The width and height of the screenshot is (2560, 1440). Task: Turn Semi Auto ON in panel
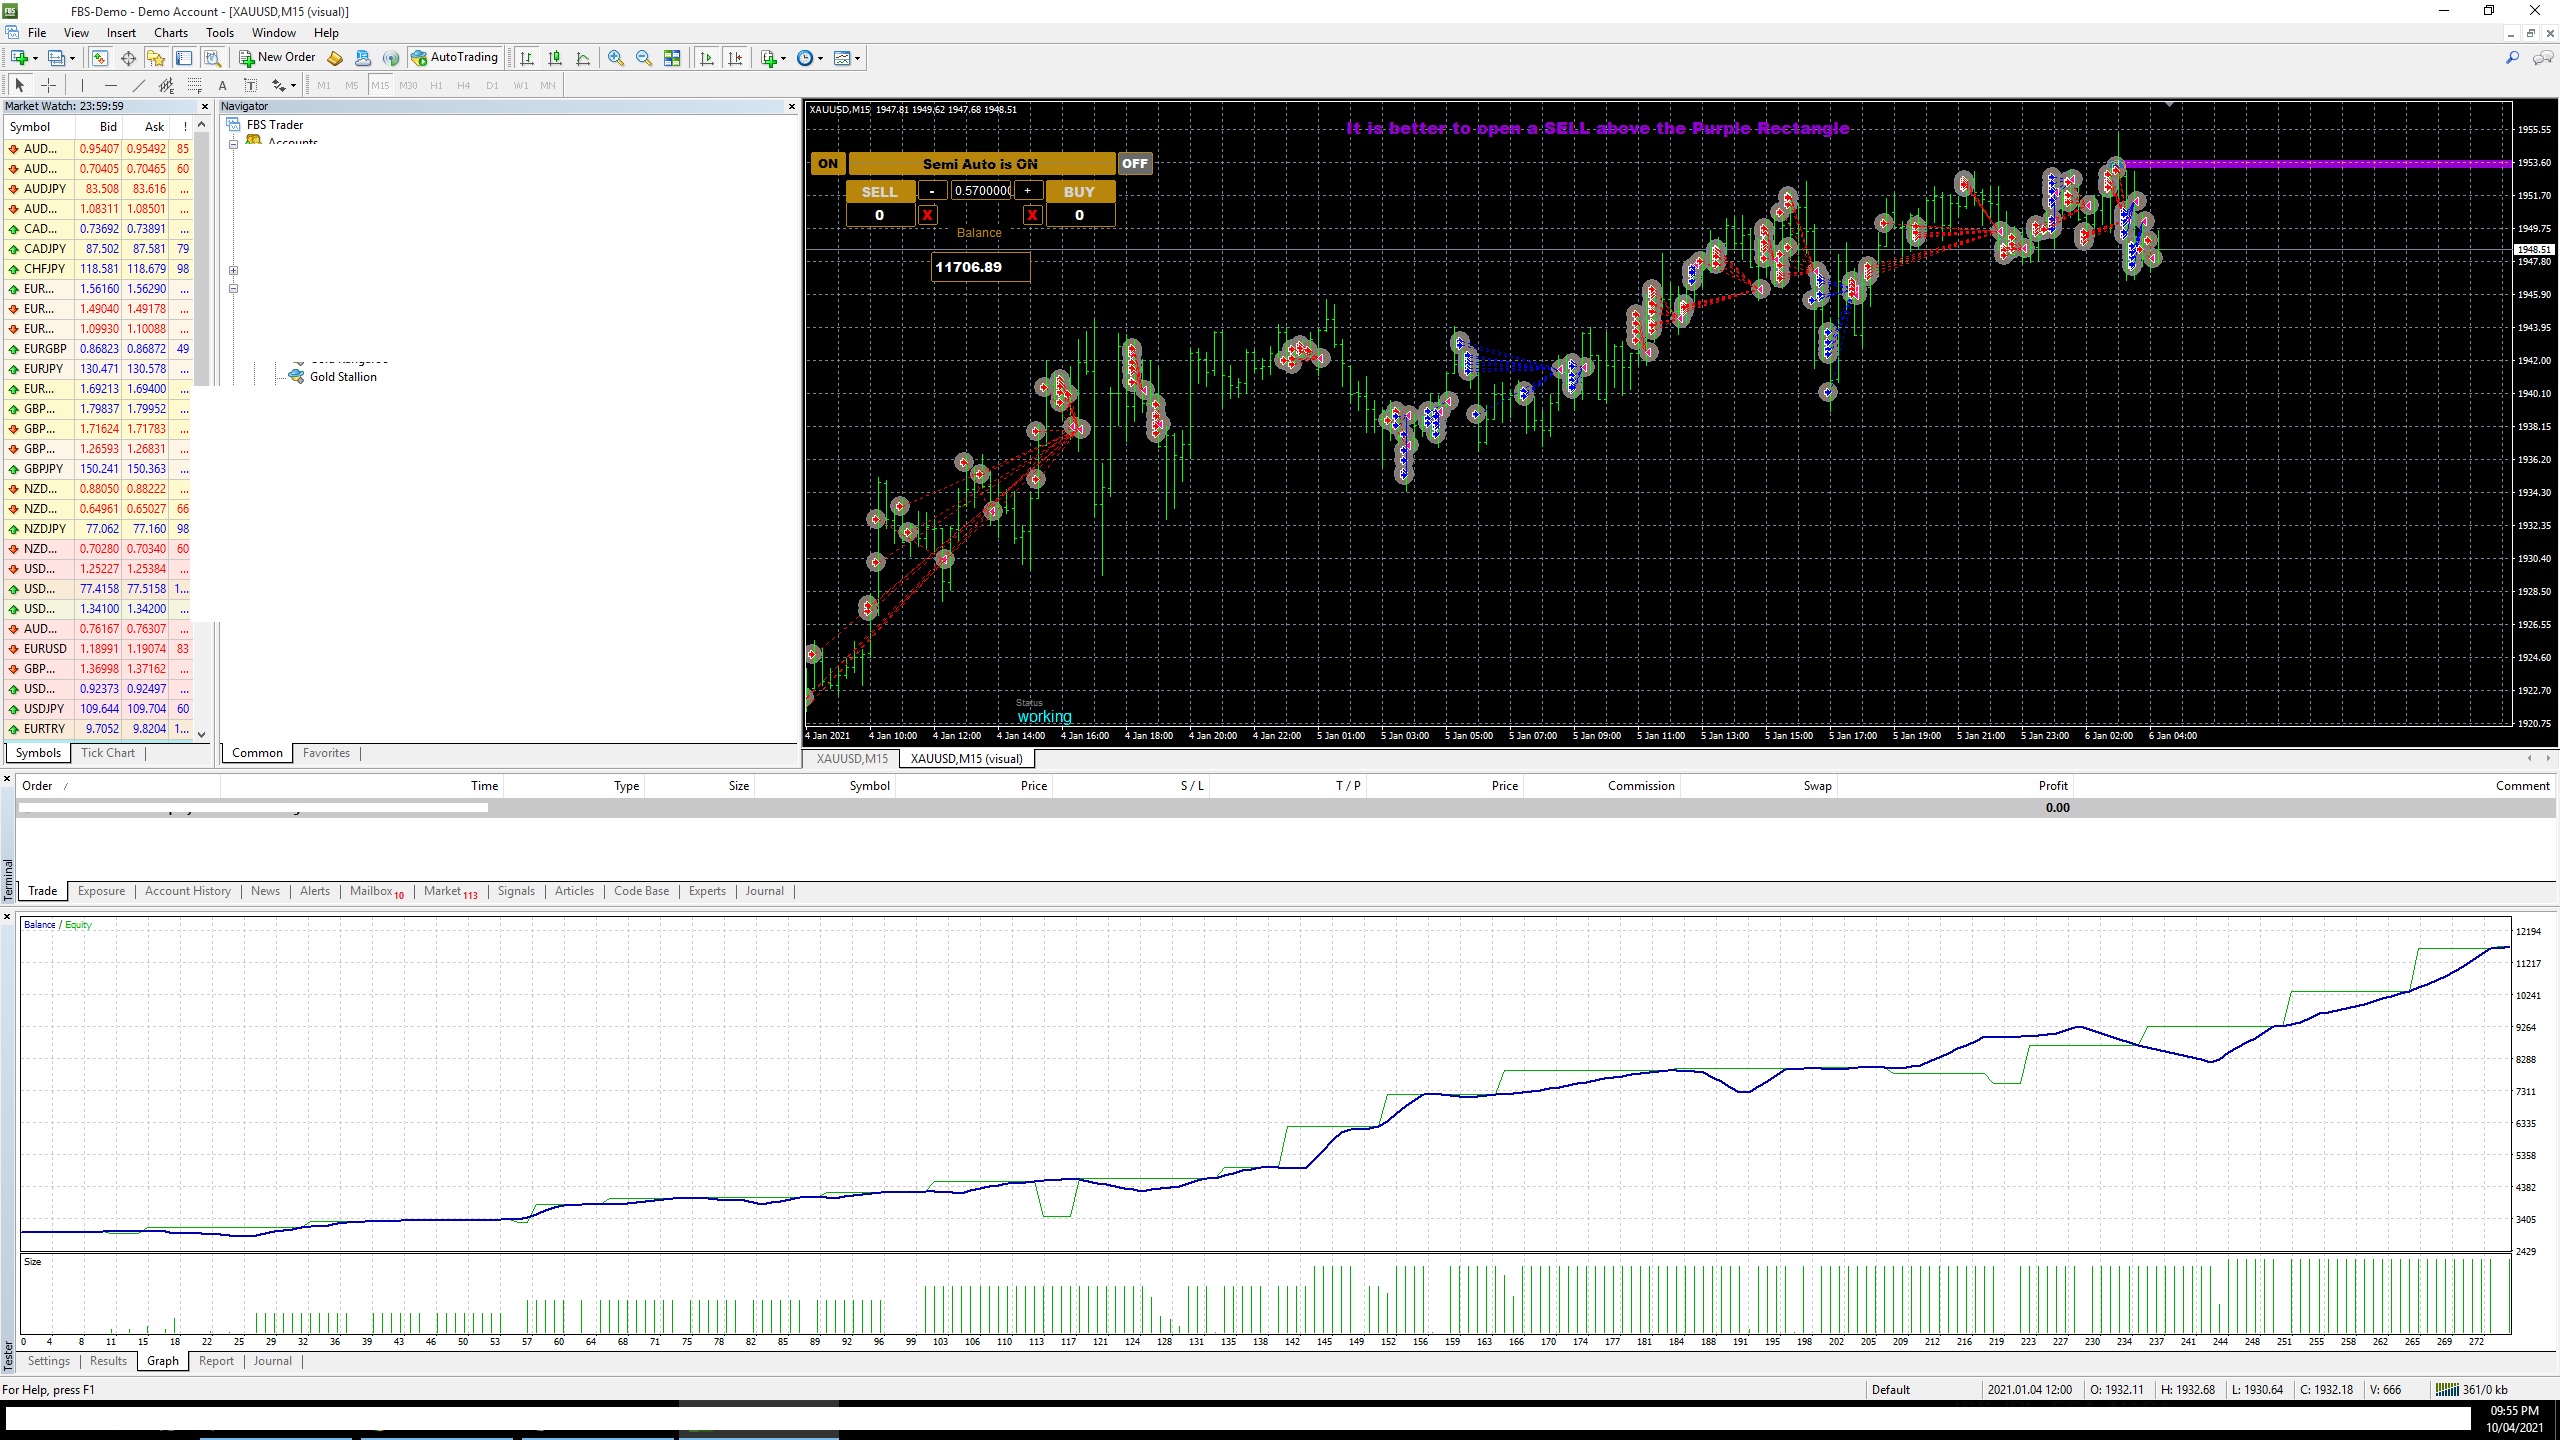click(x=828, y=164)
